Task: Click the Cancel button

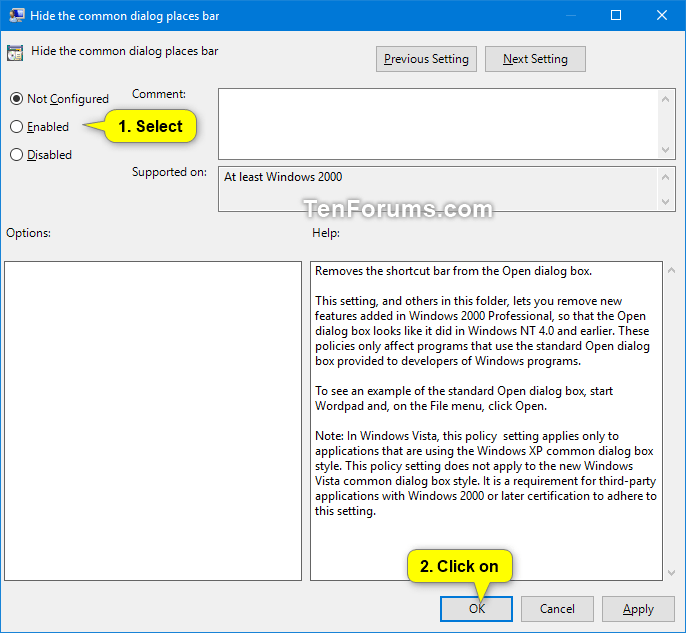Action: coord(557,609)
